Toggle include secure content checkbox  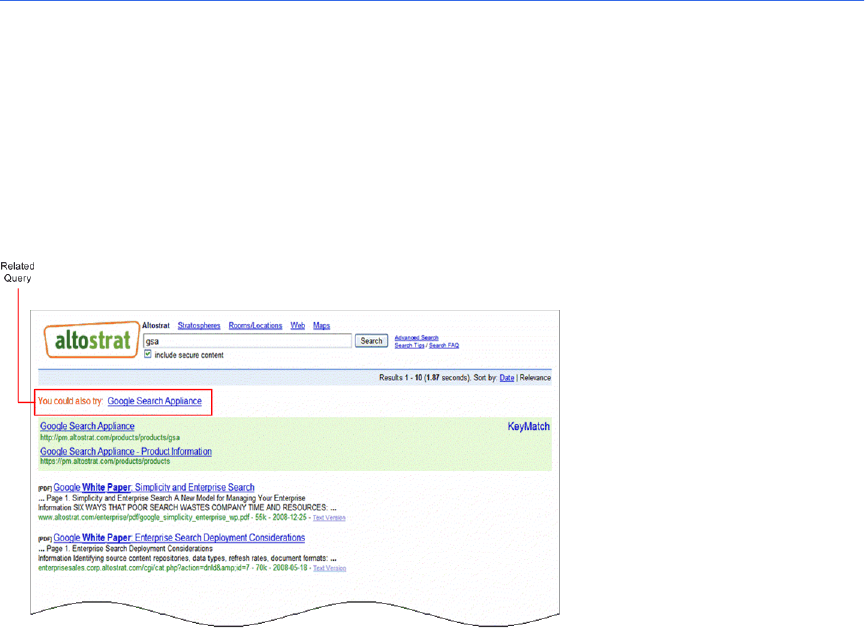pyautogui.click(x=148, y=354)
